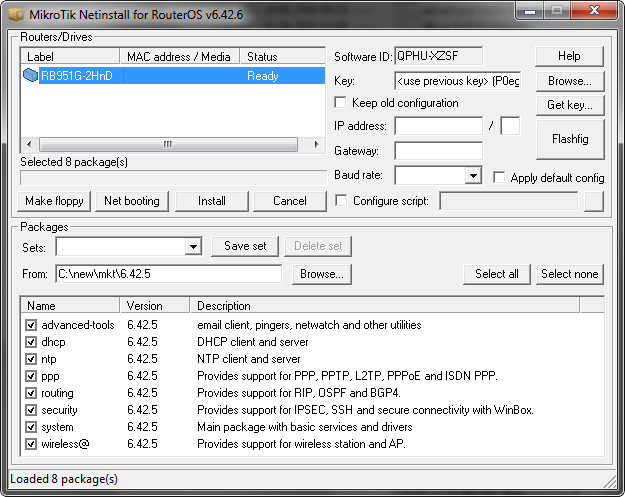Image resolution: width=625 pixels, height=497 pixels.
Task: Click the netmask field after the slash
Action: click(510, 126)
